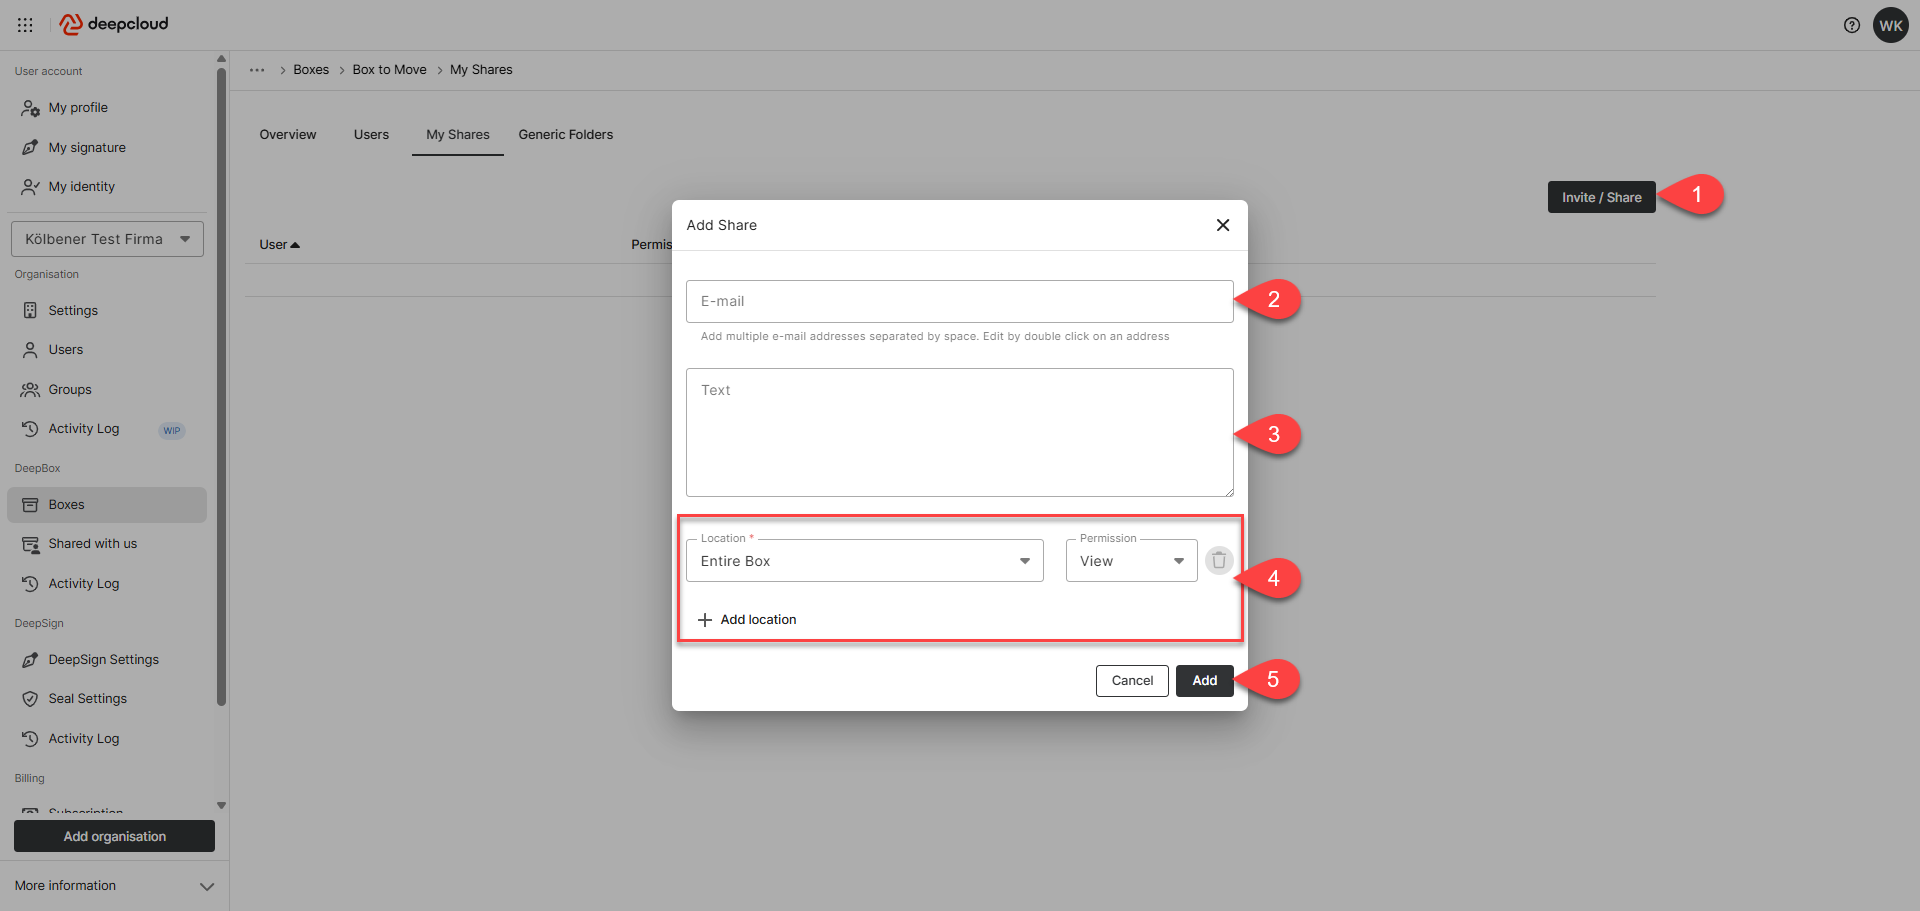Viewport: 1920px width, 911px height.
Task: Click the help question mark icon
Action: coord(1851,25)
